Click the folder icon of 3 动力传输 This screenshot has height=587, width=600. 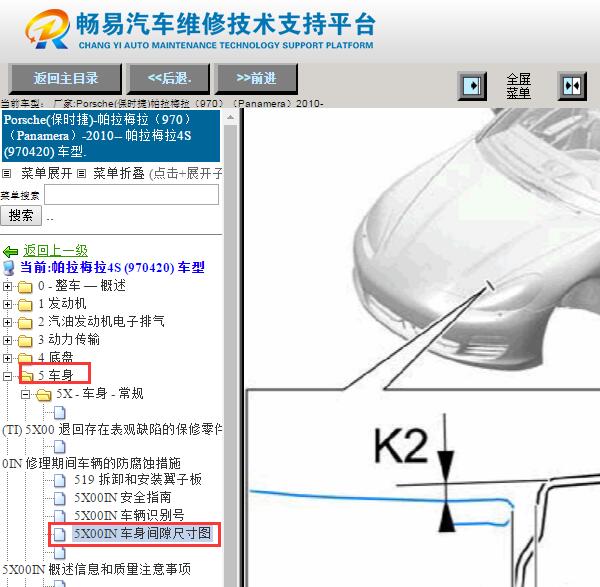pyautogui.click(x=25, y=341)
